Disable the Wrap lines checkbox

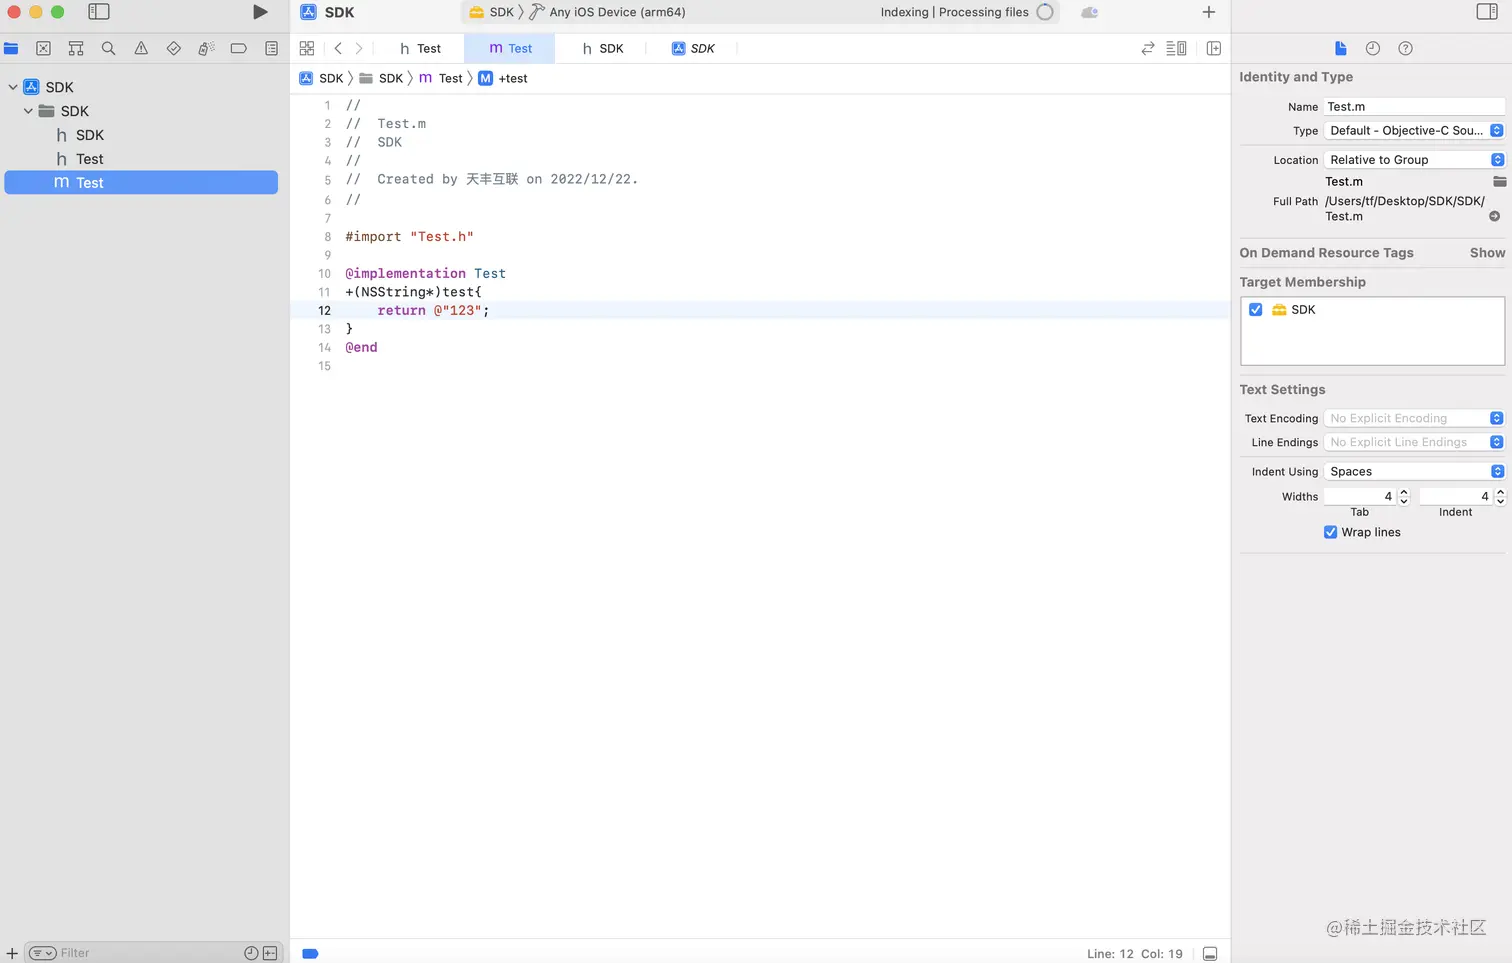(1330, 532)
